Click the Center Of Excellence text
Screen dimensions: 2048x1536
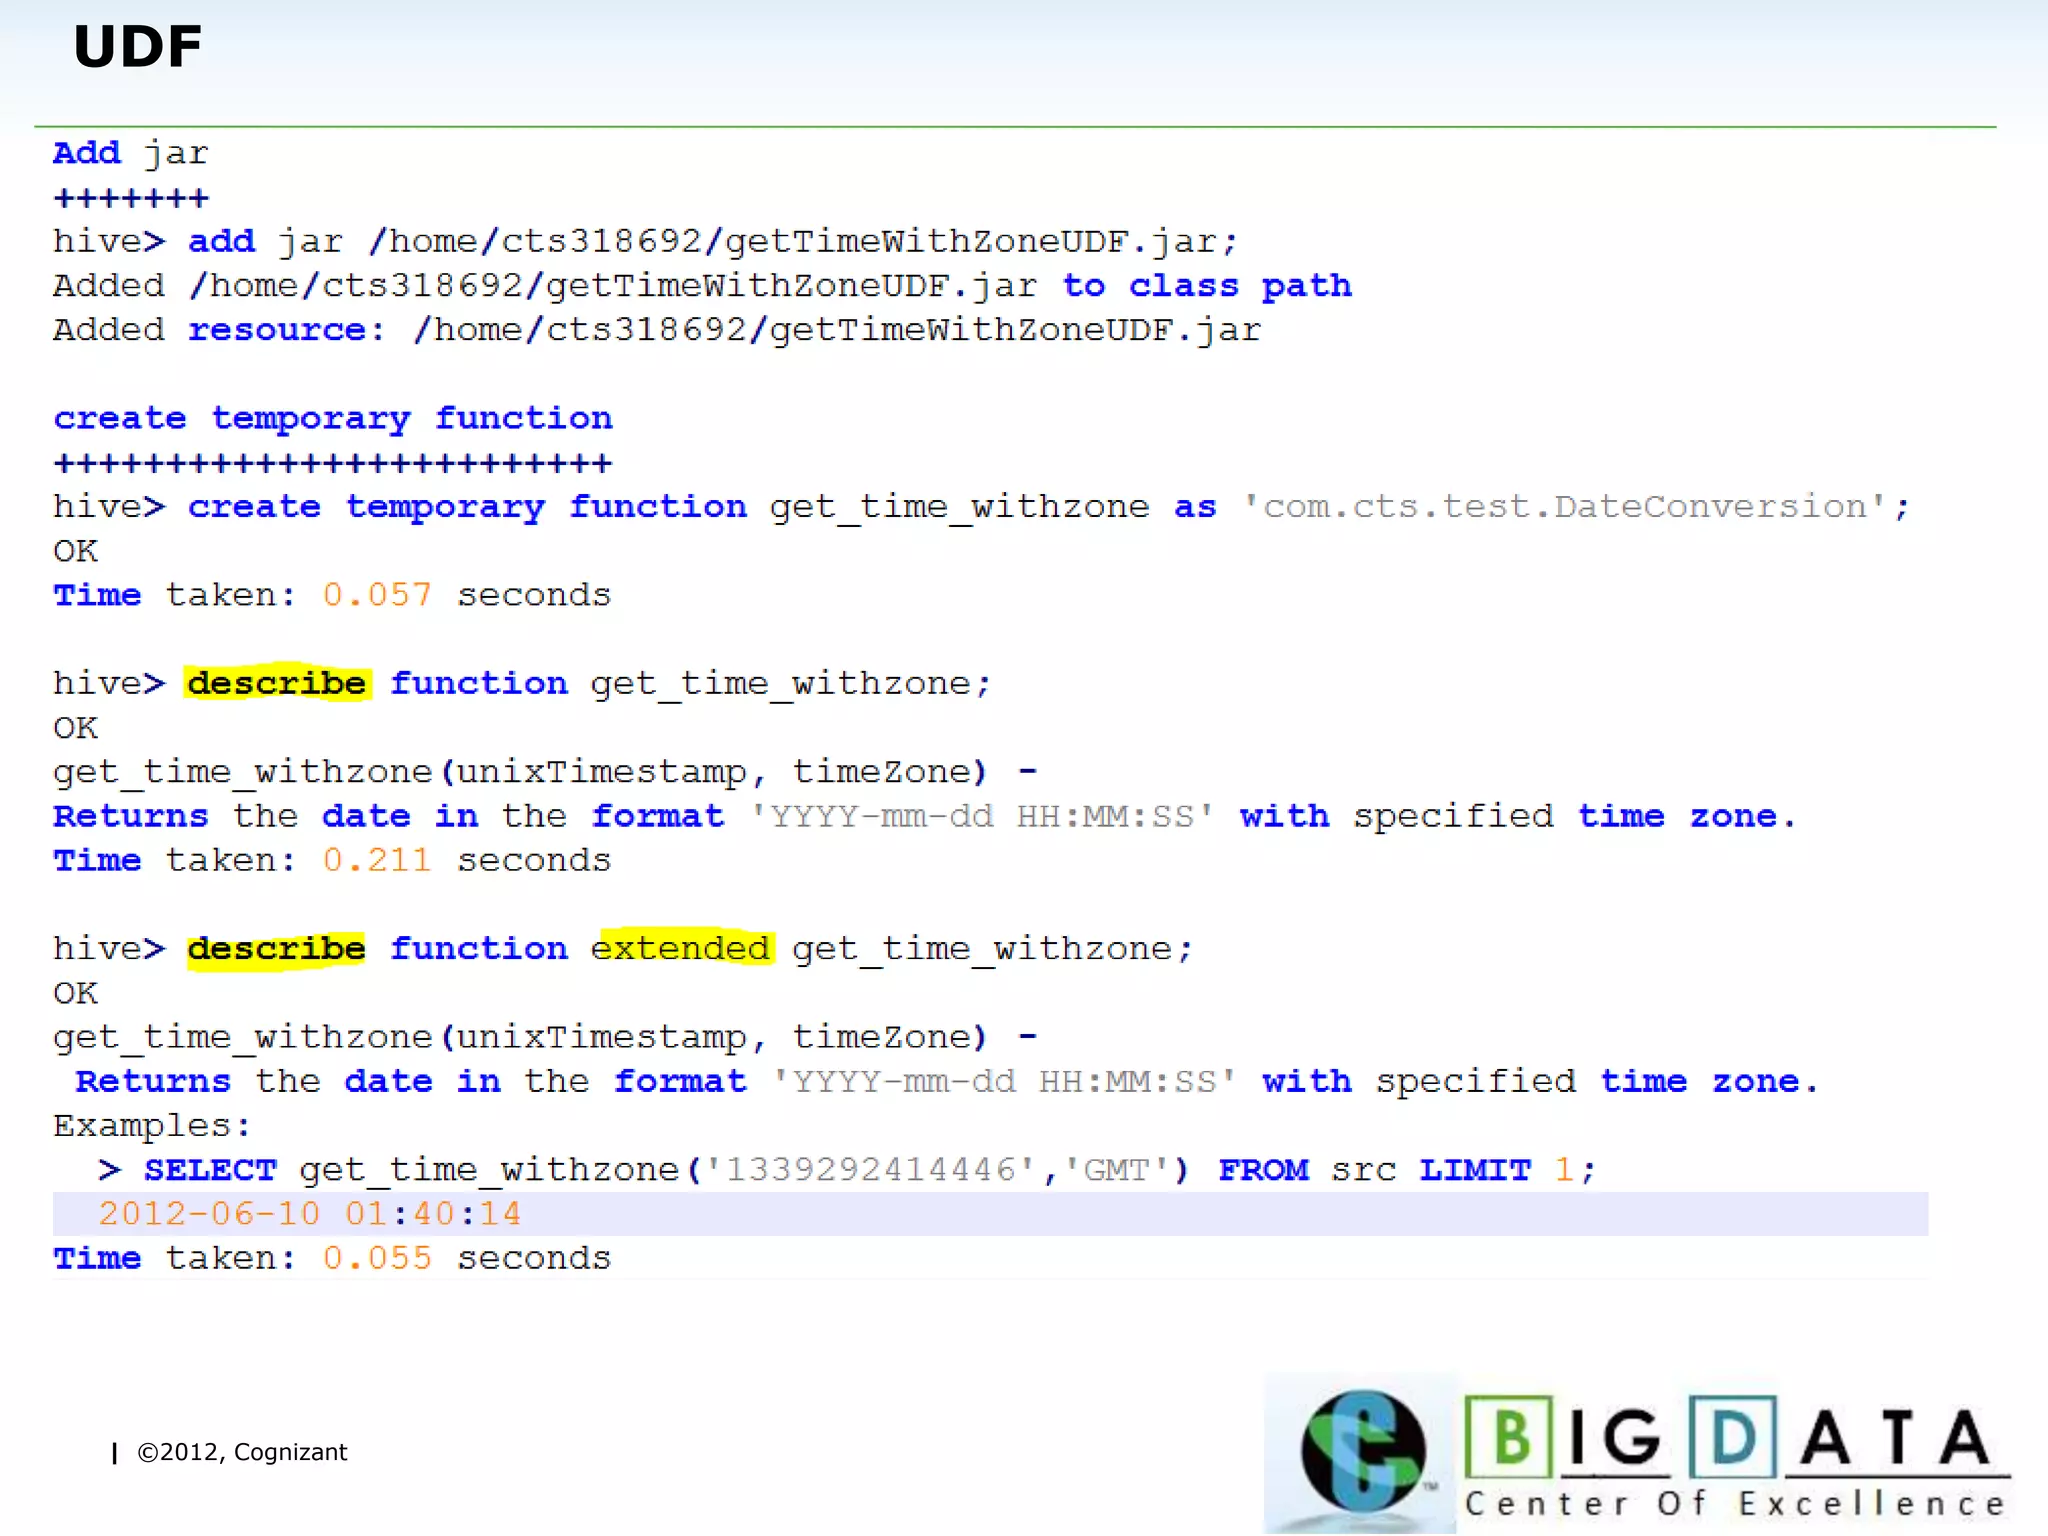[x=1735, y=1504]
